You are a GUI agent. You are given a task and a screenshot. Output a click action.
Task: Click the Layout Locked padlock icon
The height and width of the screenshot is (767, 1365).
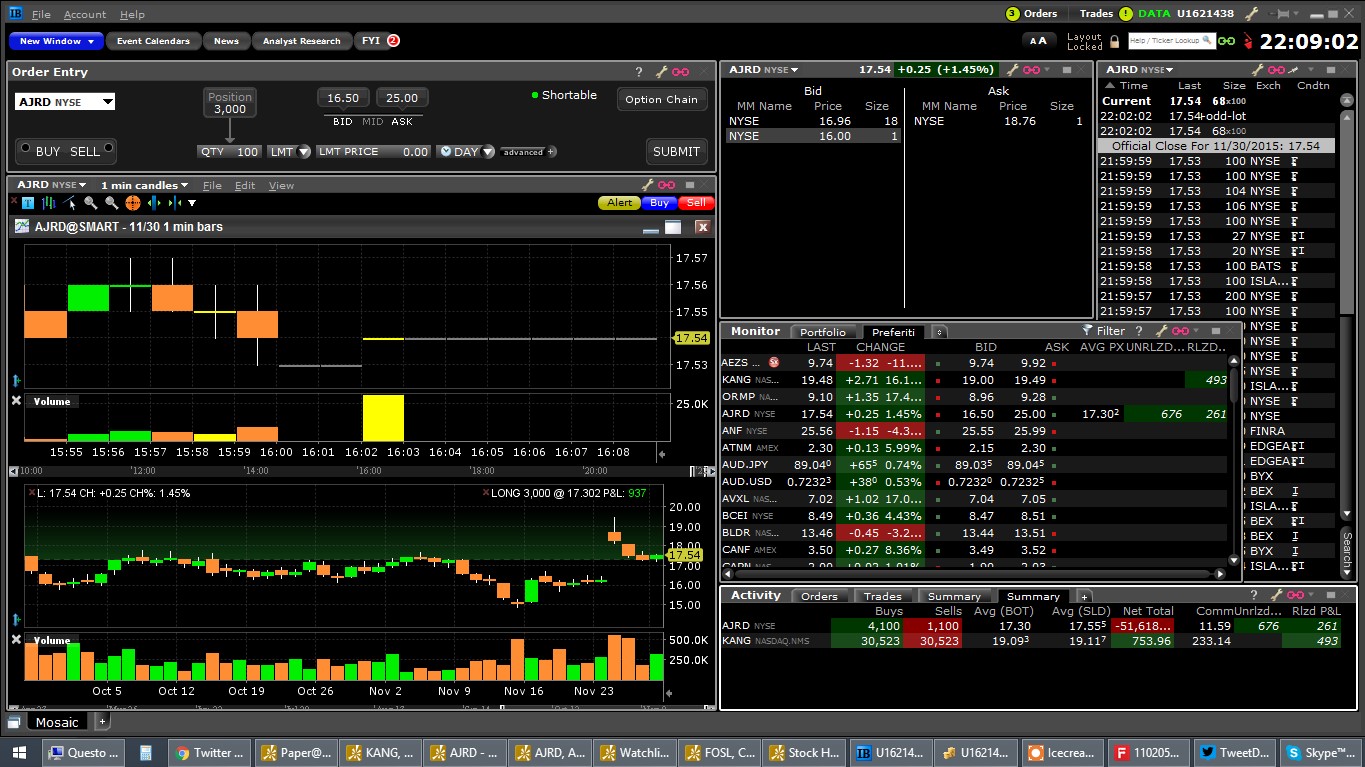[1113, 41]
